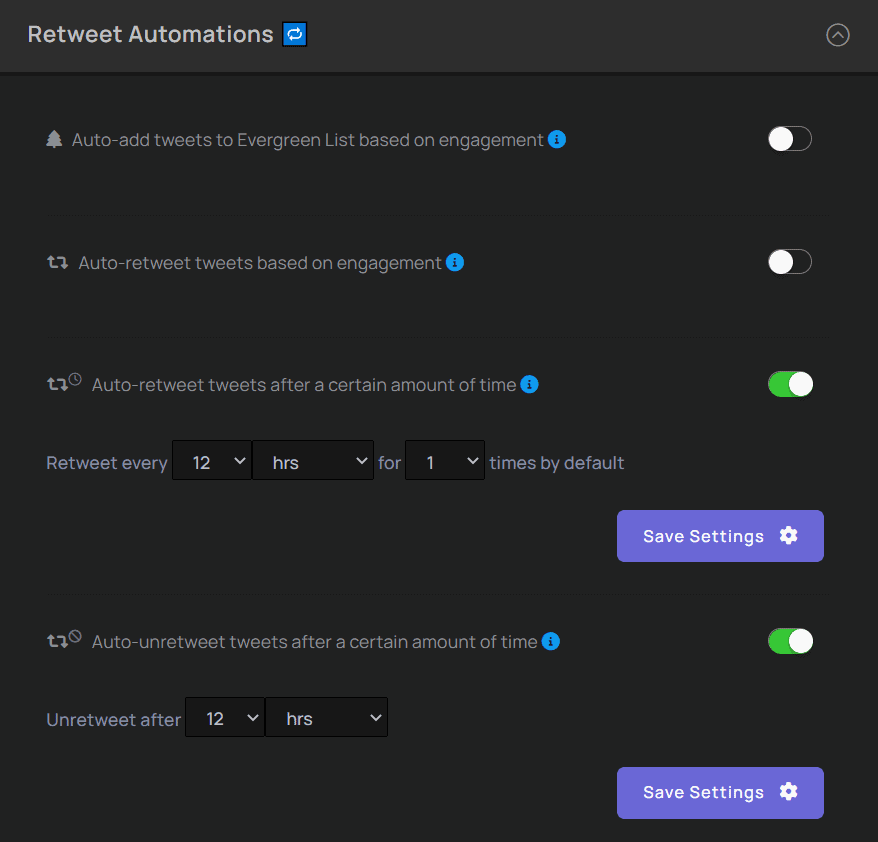Collapse the Retweet Automations panel
This screenshot has height=842, width=878.
pyautogui.click(x=837, y=35)
